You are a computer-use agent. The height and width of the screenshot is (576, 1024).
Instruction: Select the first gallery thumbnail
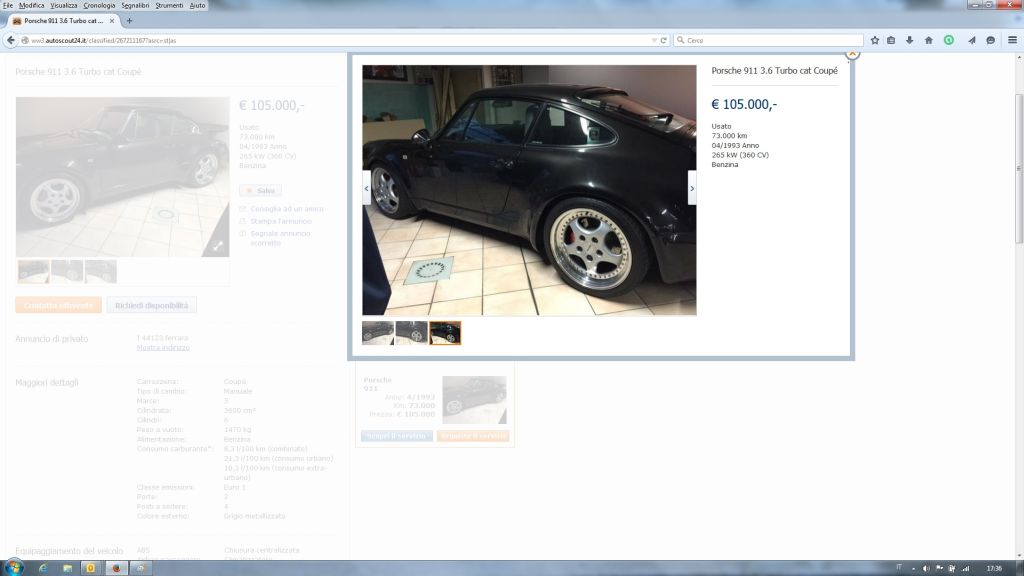click(378, 332)
